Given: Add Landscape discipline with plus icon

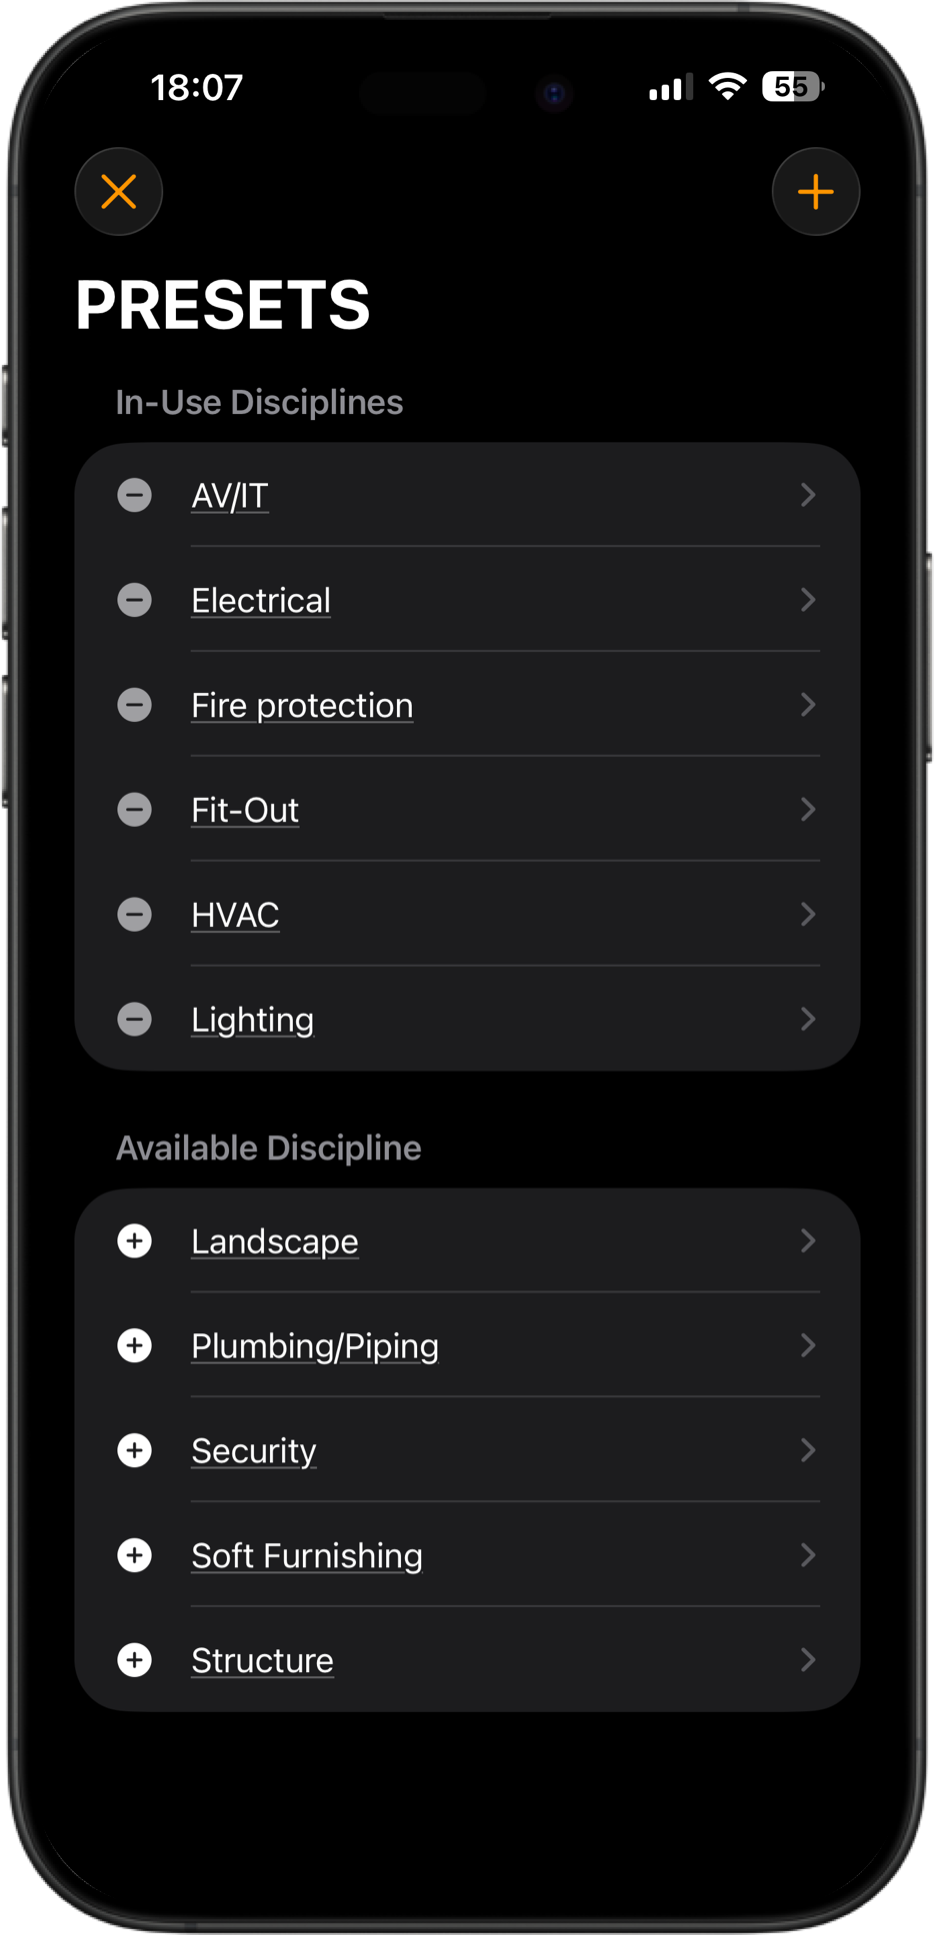Looking at the screenshot, I should click(x=135, y=1241).
